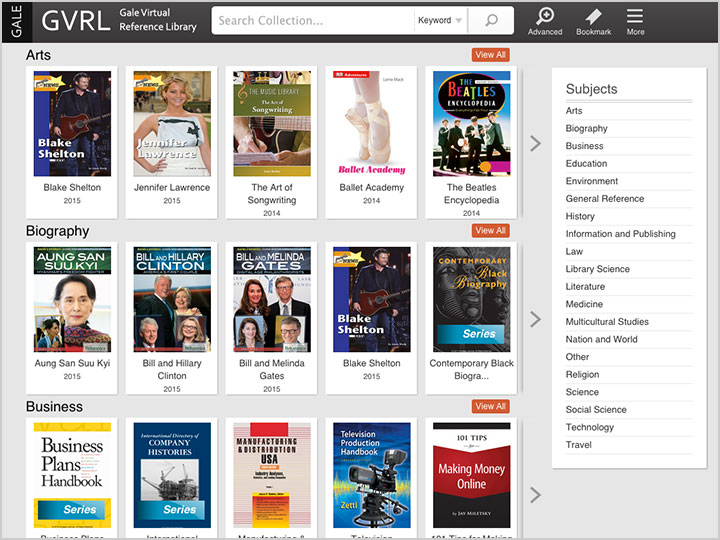Click the Ballet Academy title text
720x540 pixels.
click(371, 187)
